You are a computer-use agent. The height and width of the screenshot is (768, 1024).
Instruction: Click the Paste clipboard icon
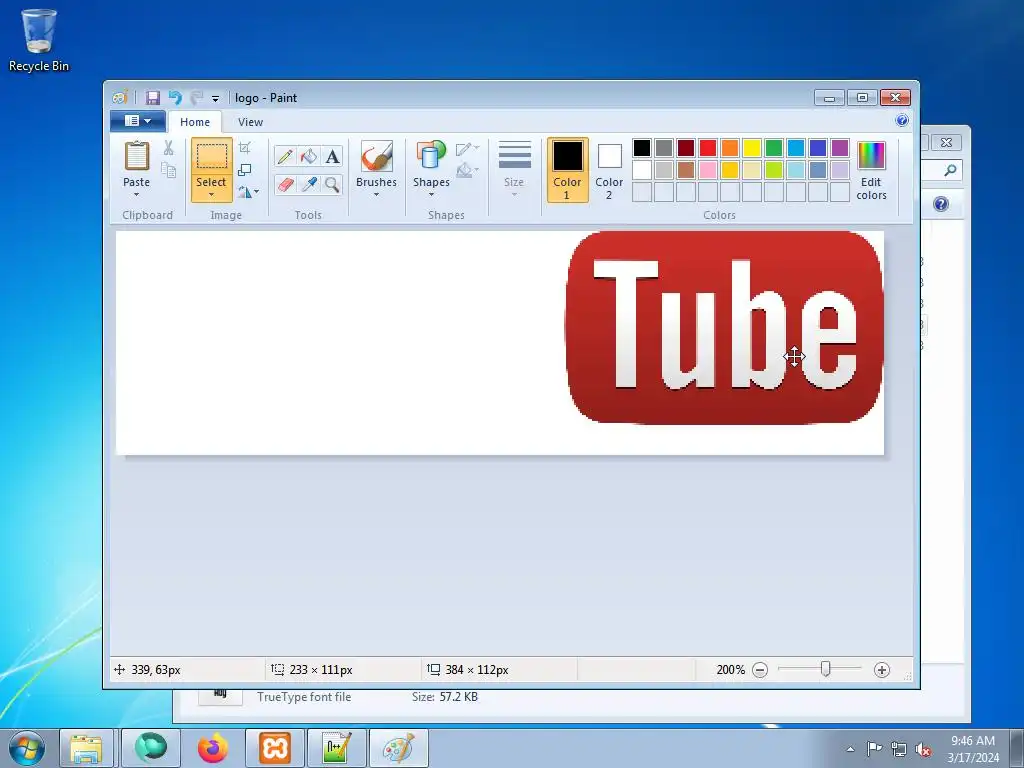pos(136,156)
